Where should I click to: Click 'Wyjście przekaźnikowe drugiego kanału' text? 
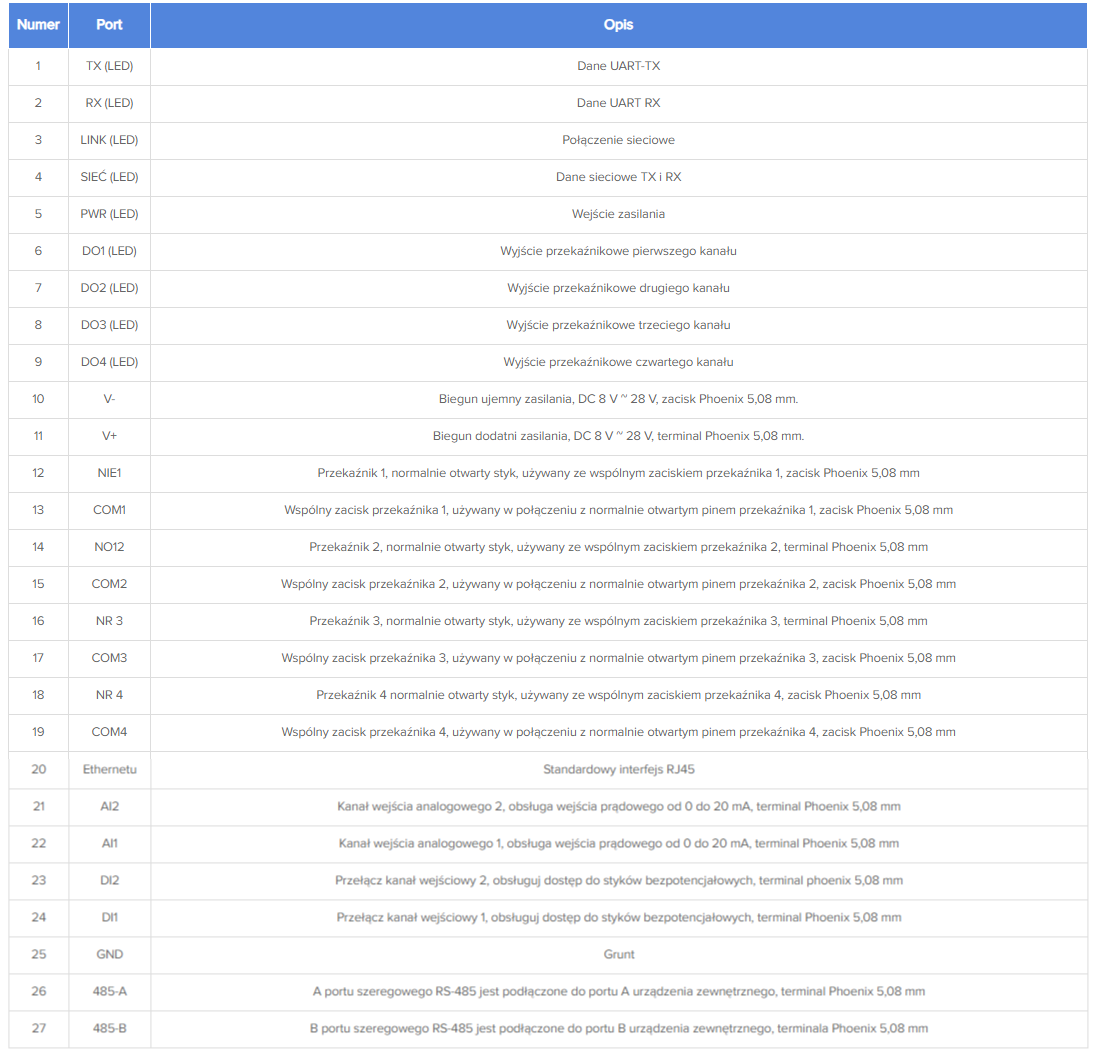coord(619,288)
